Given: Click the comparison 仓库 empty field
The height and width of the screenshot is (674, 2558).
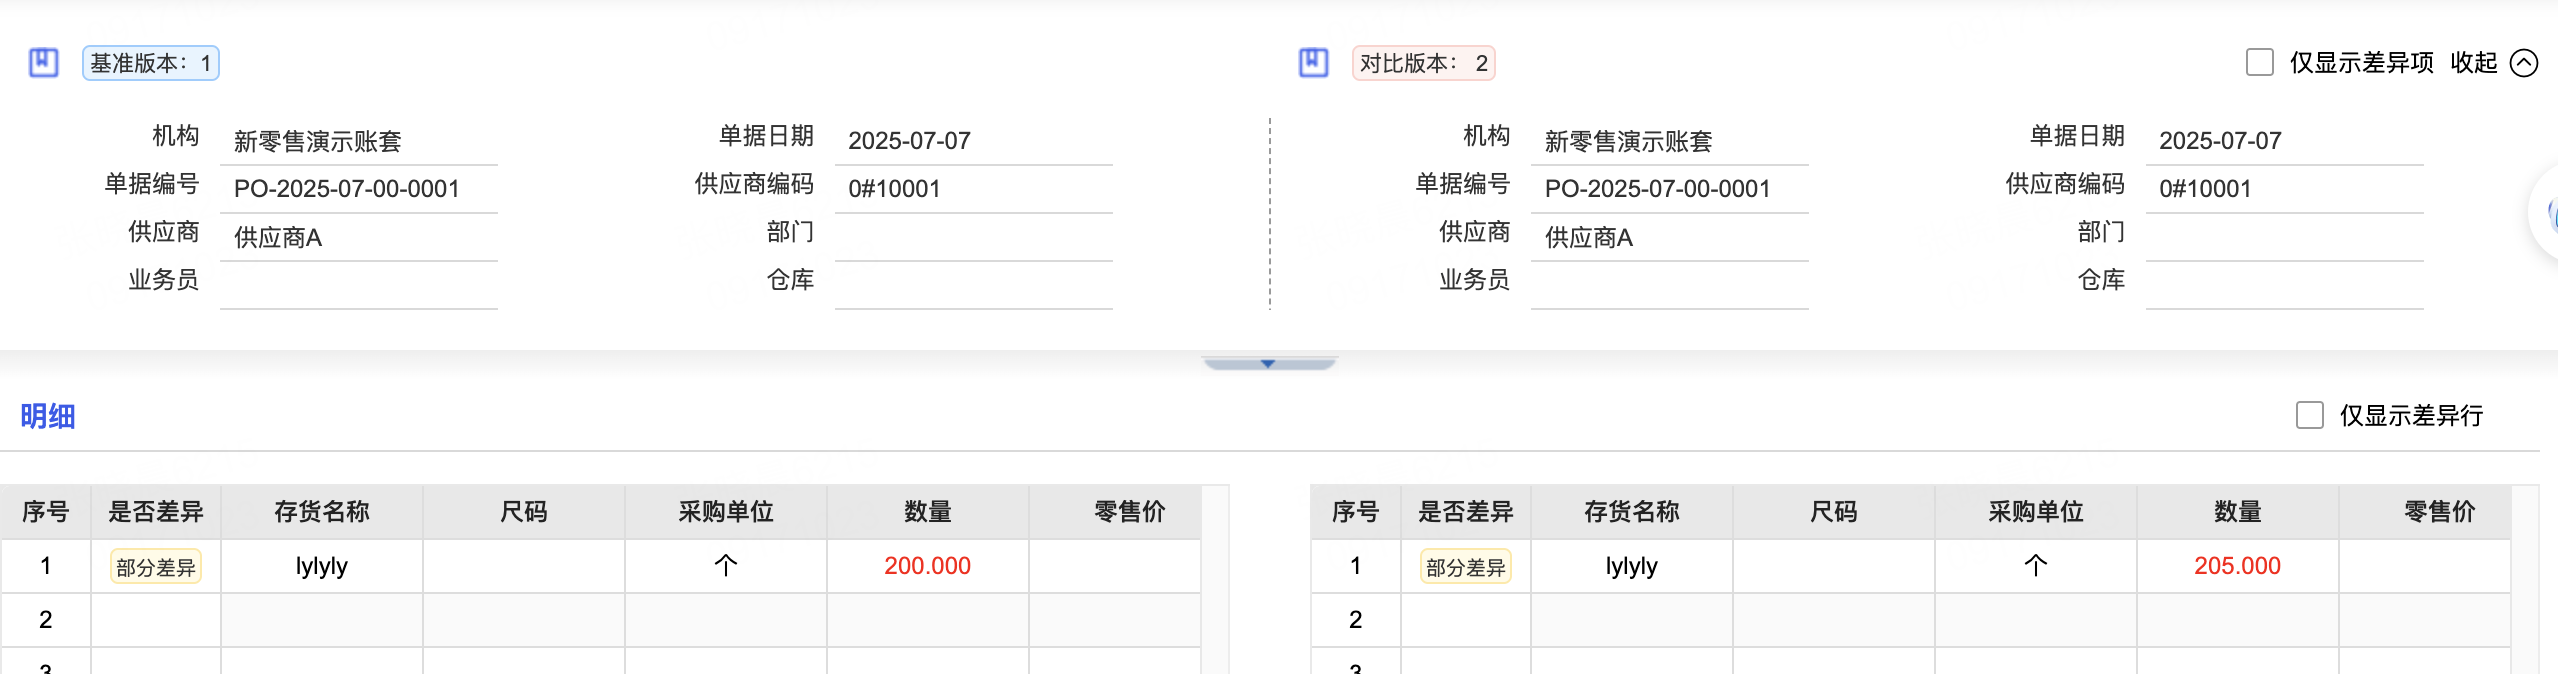Looking at the screenshot, I should pyautogui.click(x=2284, y=285).
